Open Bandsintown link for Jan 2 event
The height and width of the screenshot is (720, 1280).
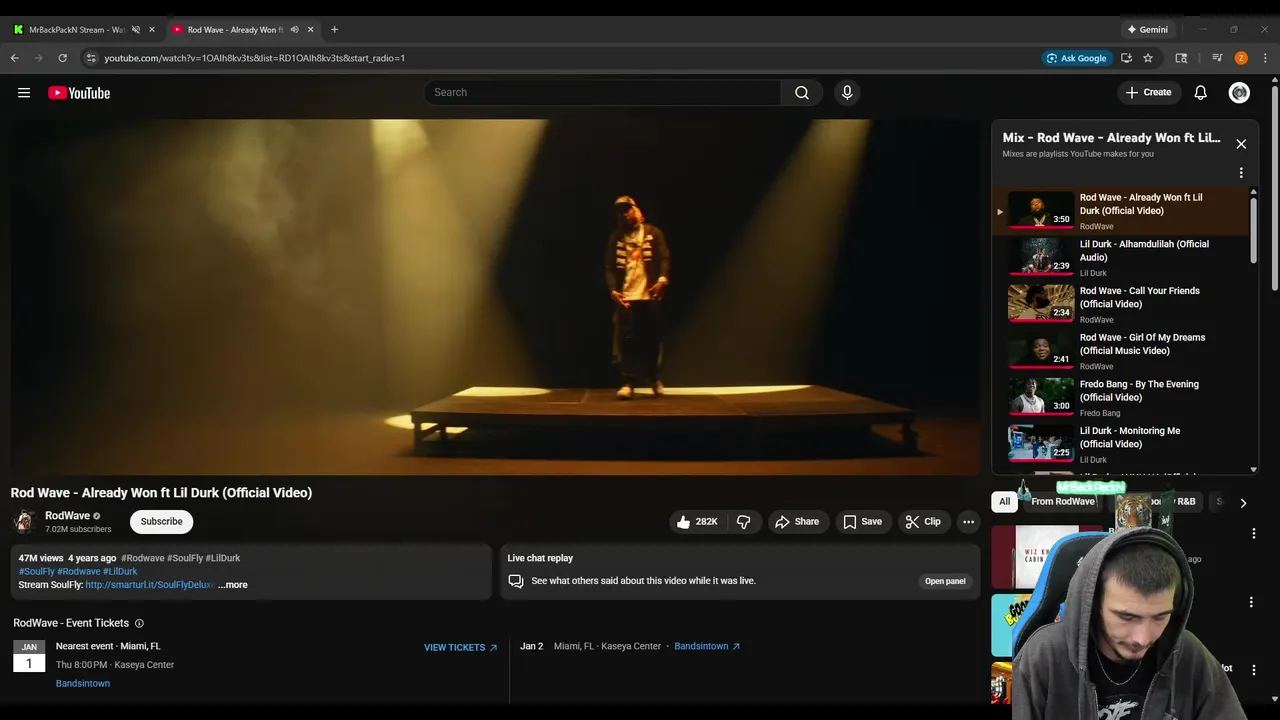click(x=707, y=647)
